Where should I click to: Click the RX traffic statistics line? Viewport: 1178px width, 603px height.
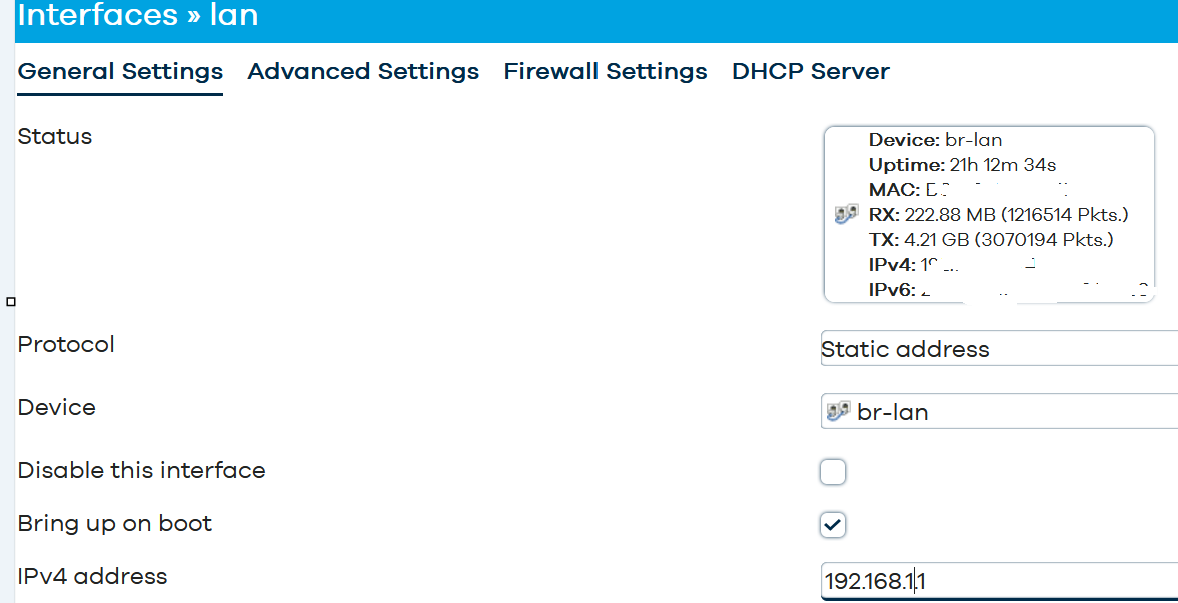click(x=999, y=216)
